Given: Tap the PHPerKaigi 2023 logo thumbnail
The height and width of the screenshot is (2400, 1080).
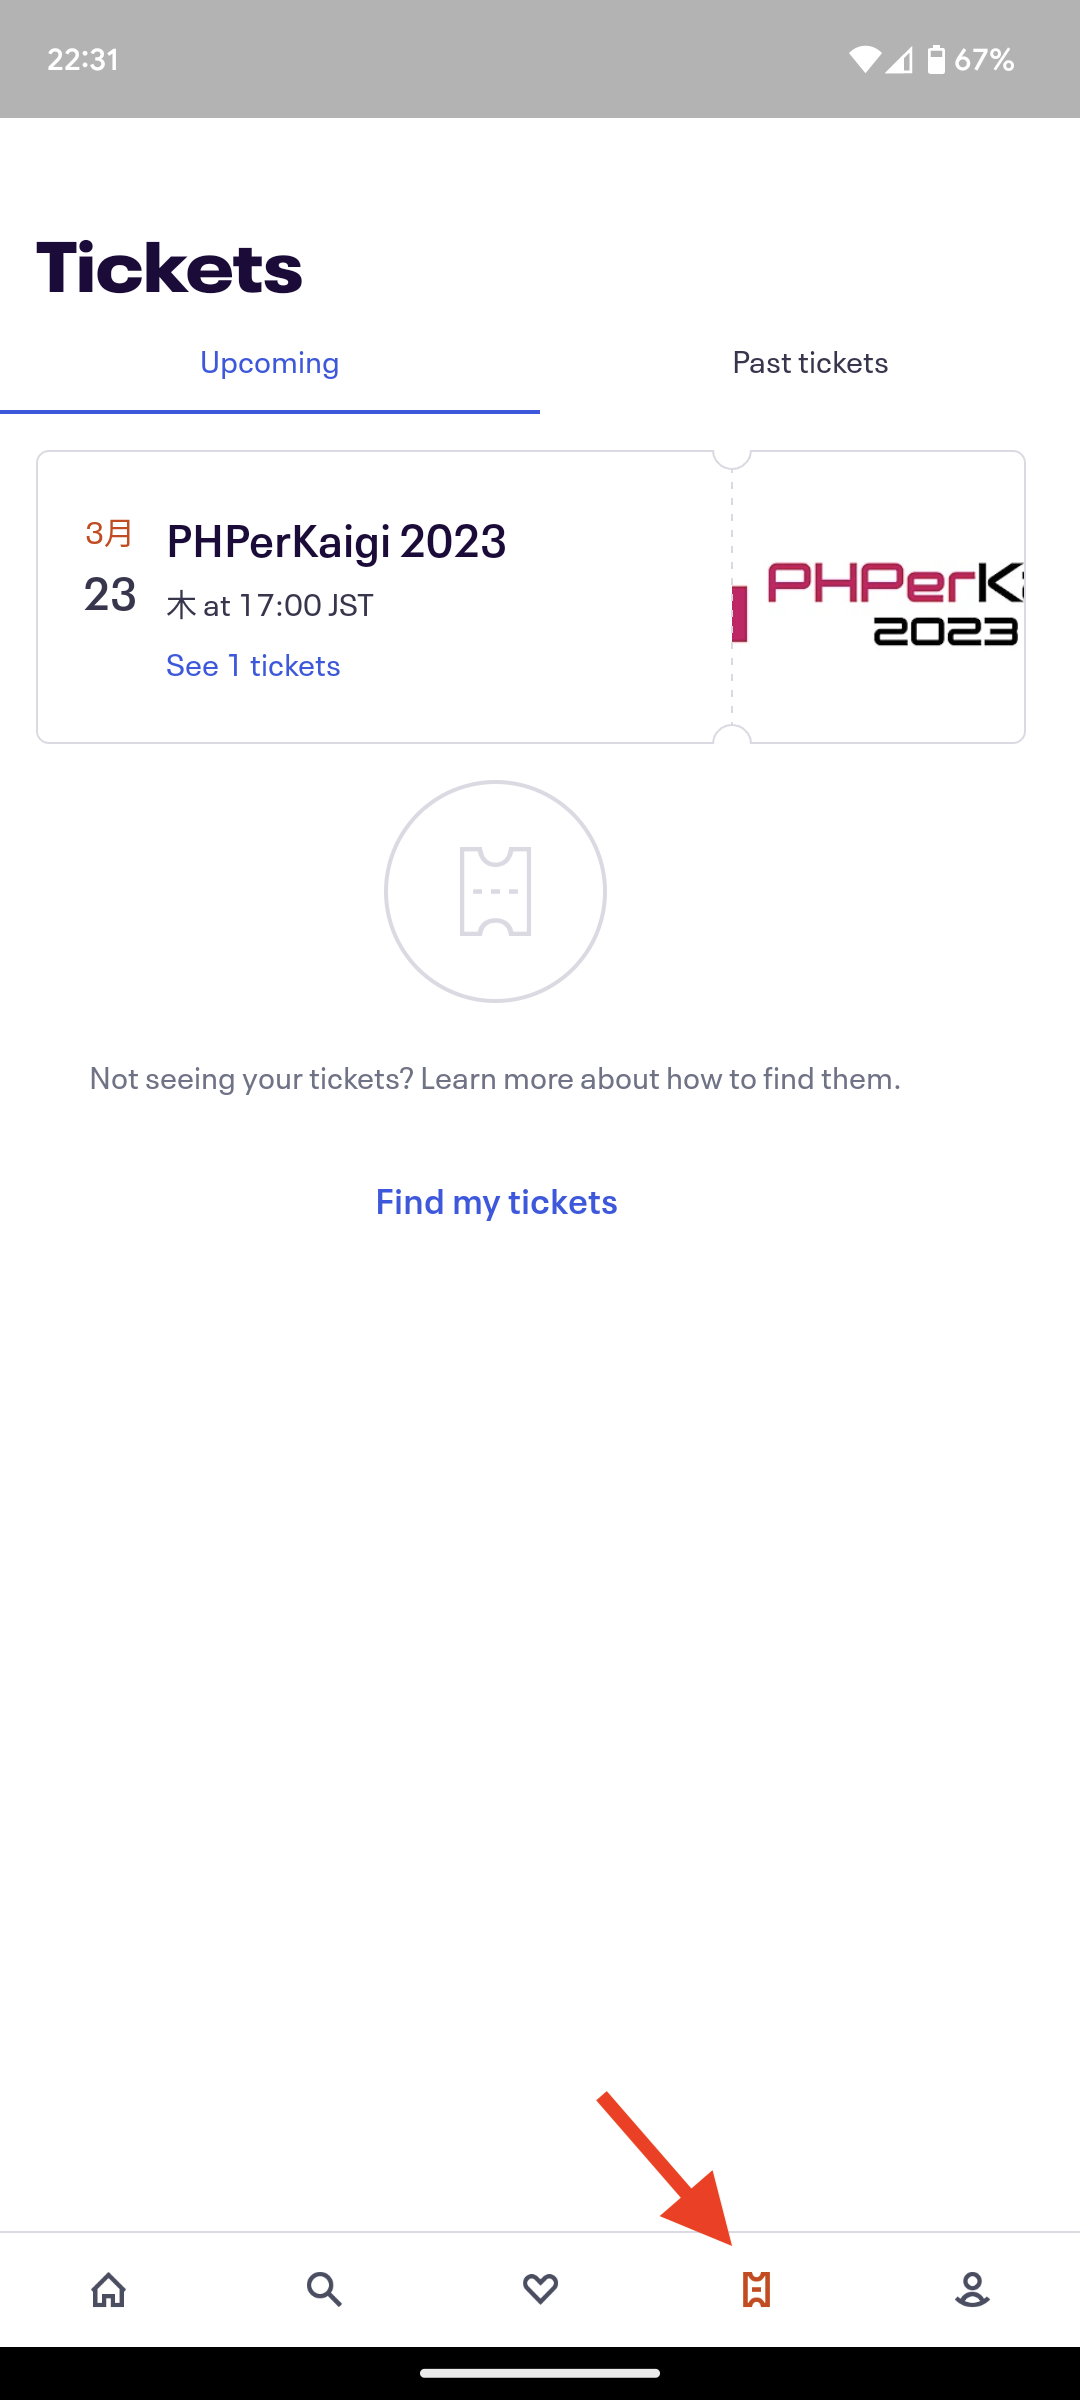Looking at the screenshot, I should (878, 598).
